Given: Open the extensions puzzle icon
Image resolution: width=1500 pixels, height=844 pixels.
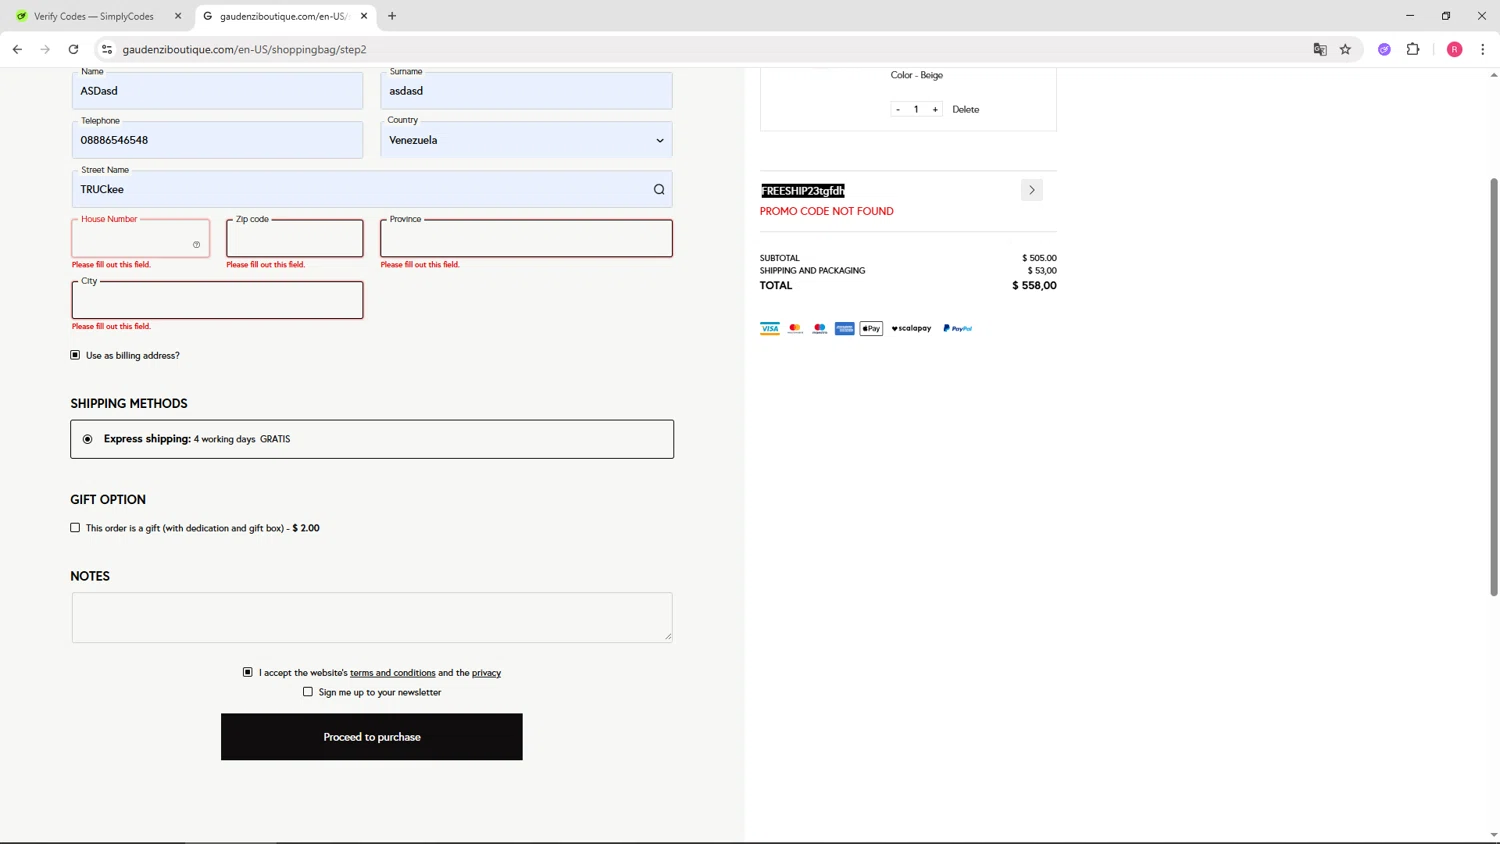Looking at the screenshot, I should pyautogui.click(x=1413, y=49).
